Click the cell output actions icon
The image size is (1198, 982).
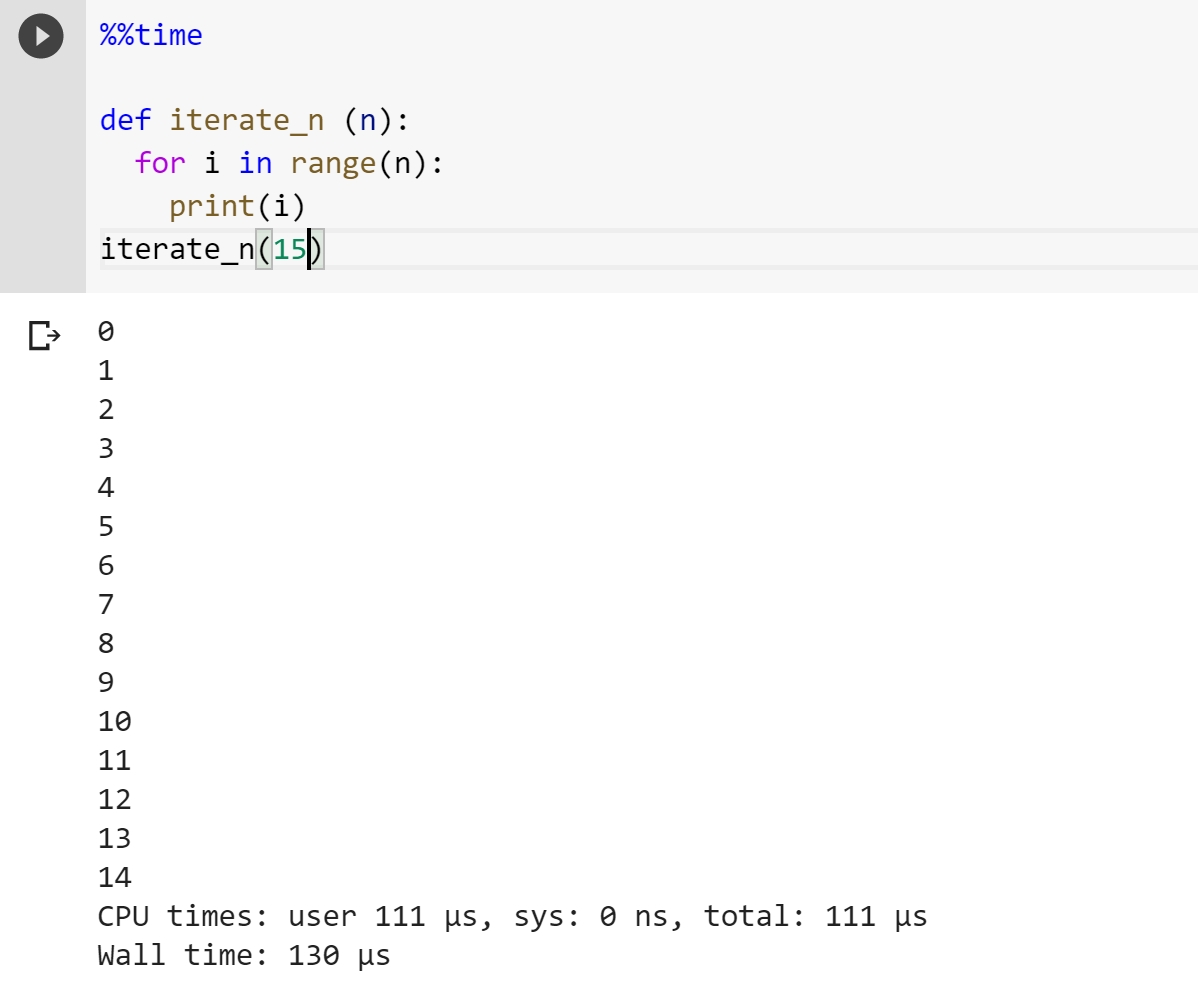(x=43, y=335)
